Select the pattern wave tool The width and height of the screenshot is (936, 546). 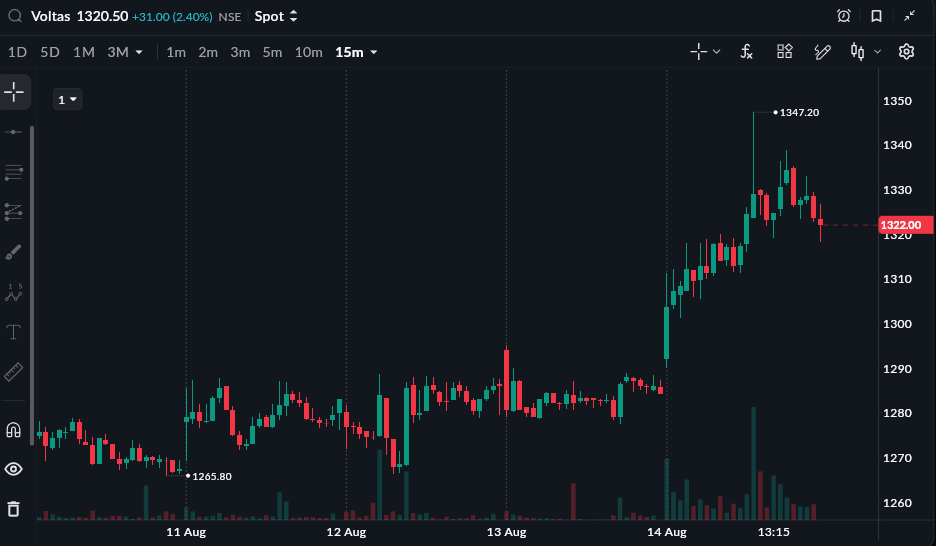(13, 292)
